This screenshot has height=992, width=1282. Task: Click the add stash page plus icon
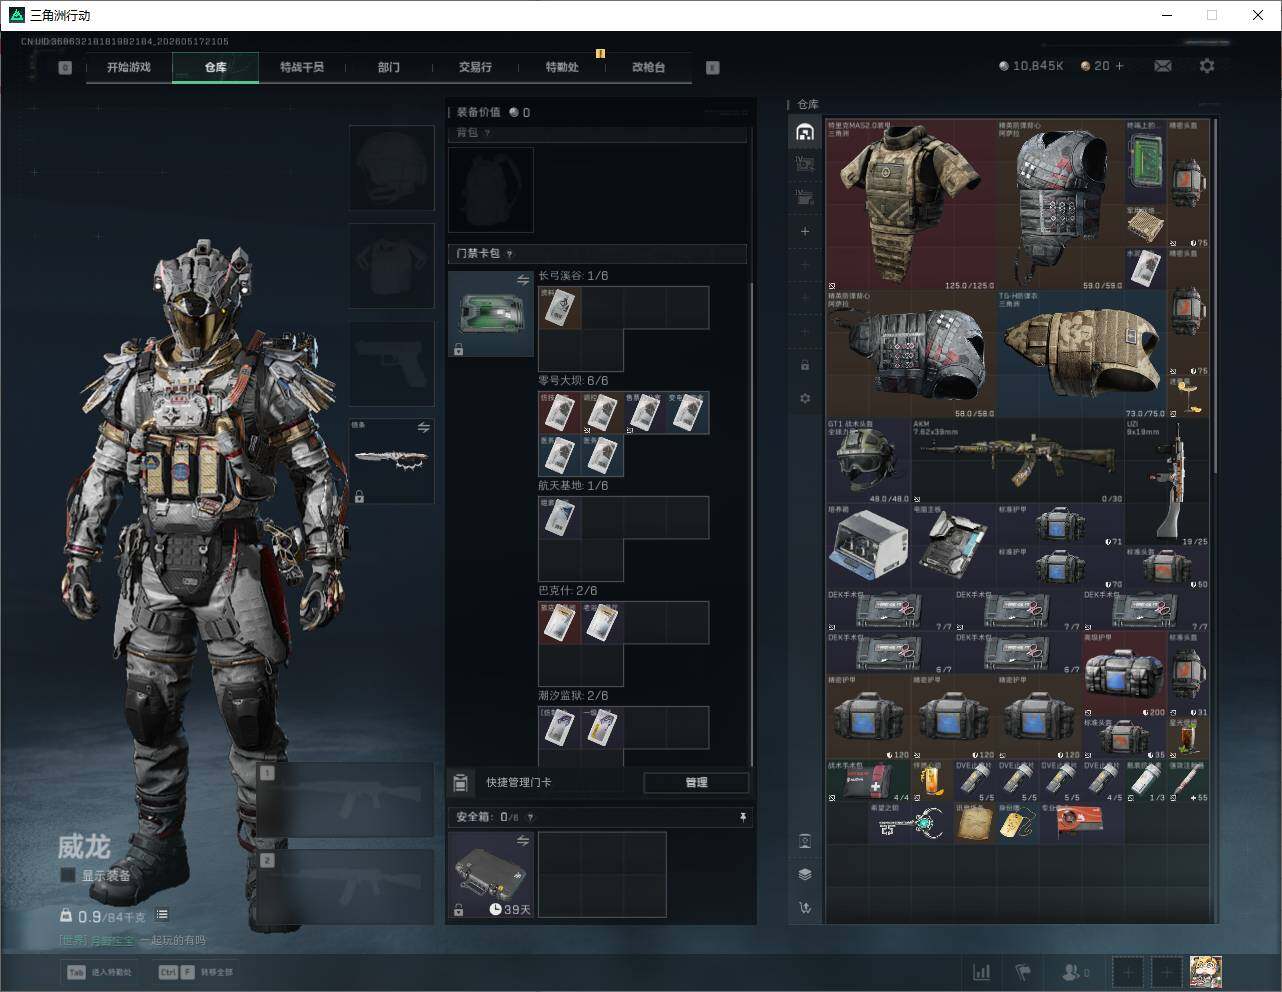[x=805, y=231]
